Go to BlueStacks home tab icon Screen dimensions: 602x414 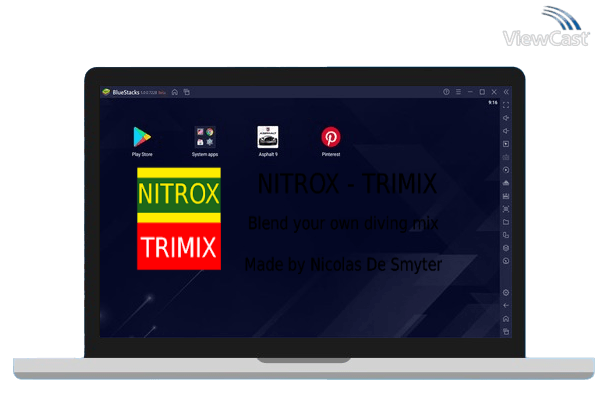[175, 92]
